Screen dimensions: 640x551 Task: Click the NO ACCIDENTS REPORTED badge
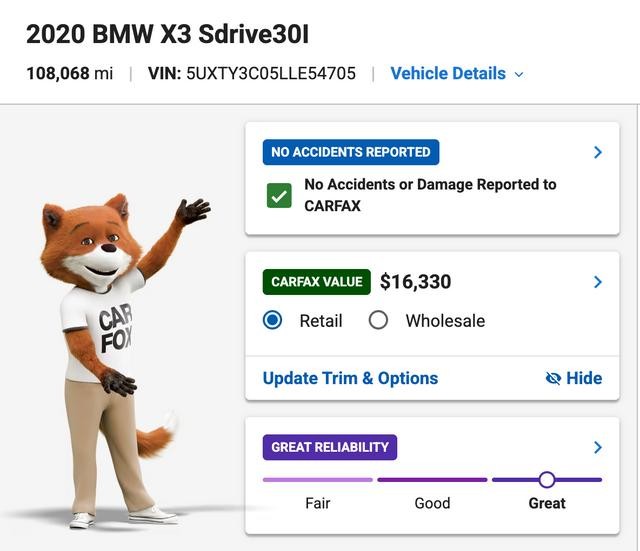pos(351,152)
